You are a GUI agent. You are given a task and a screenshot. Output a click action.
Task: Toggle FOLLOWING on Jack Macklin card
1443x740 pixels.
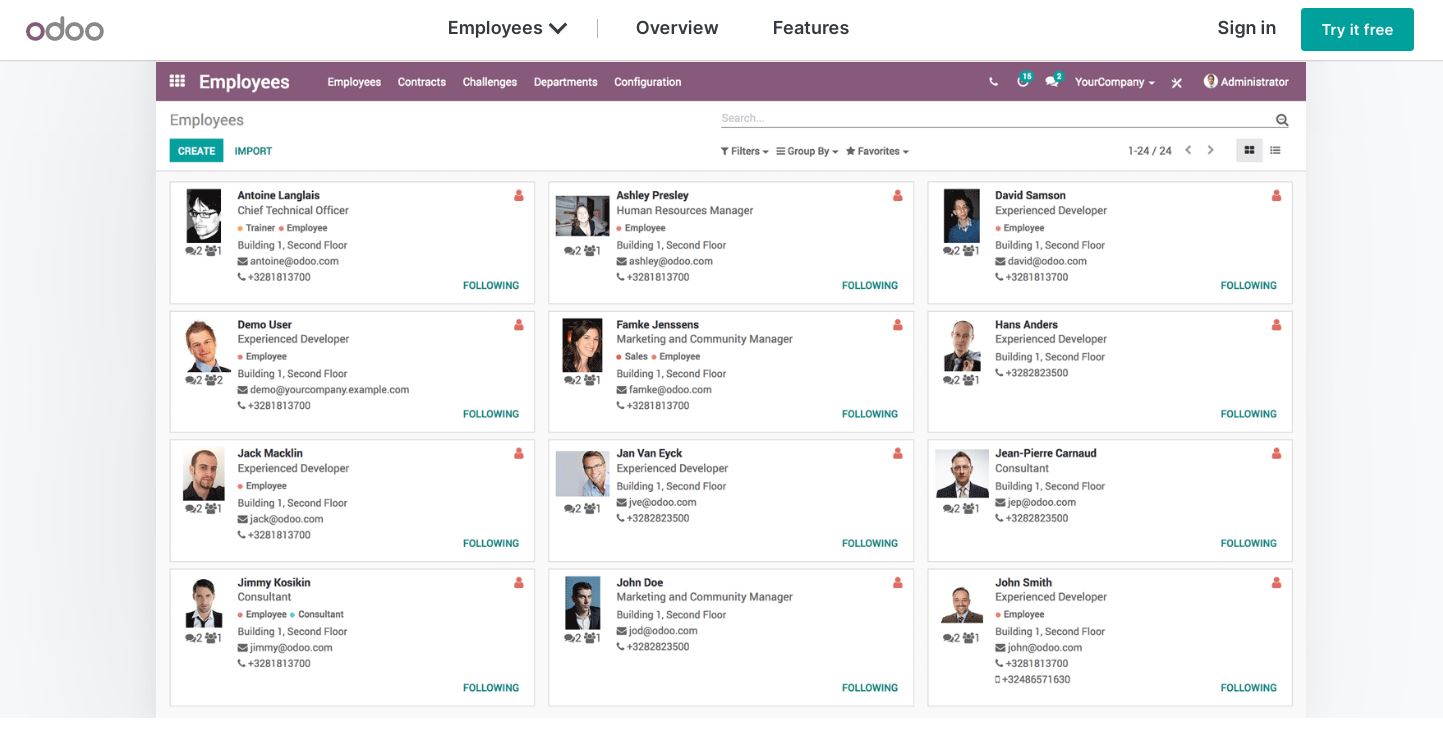[x=491, y=544]
